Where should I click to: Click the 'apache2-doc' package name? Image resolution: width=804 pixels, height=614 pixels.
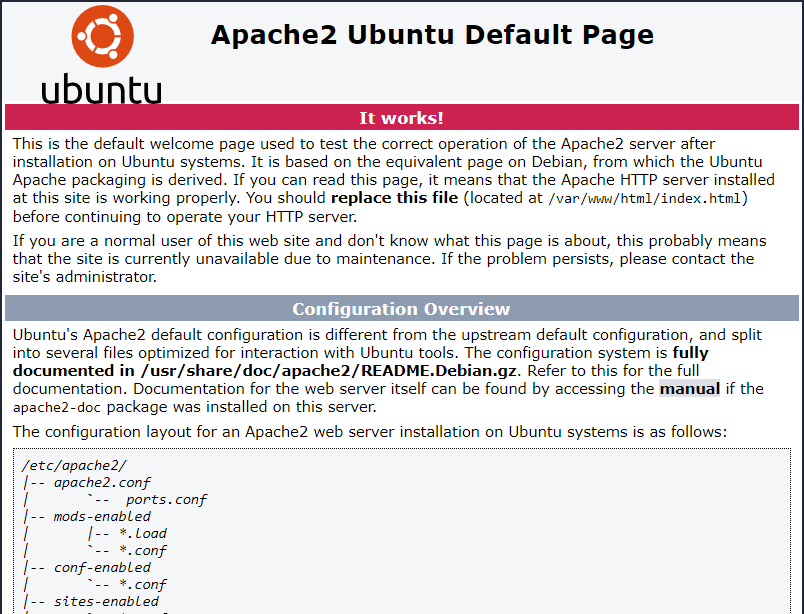point(57,408)
